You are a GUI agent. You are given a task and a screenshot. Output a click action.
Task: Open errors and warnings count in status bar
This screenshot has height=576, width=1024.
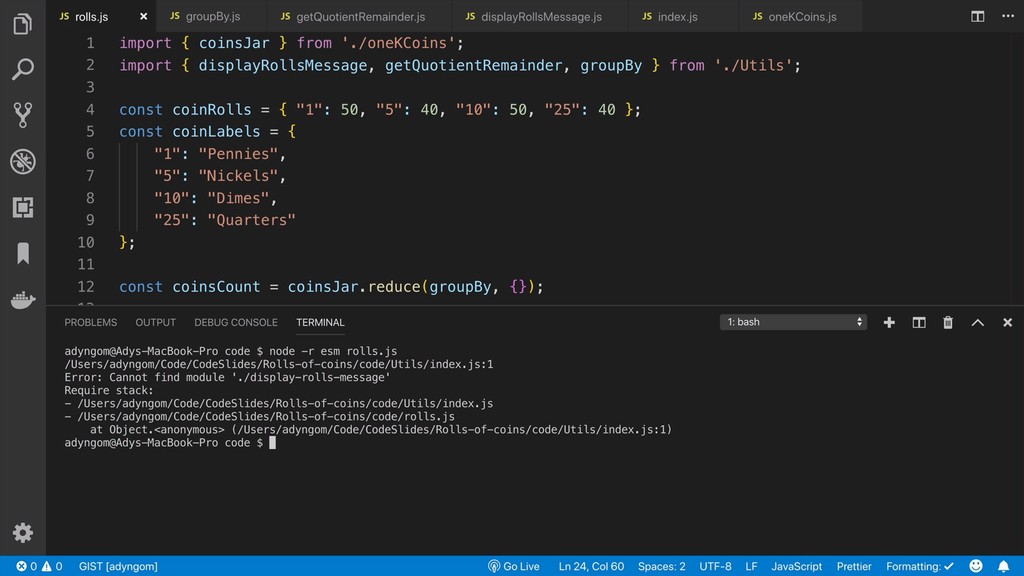coord(39,566)
